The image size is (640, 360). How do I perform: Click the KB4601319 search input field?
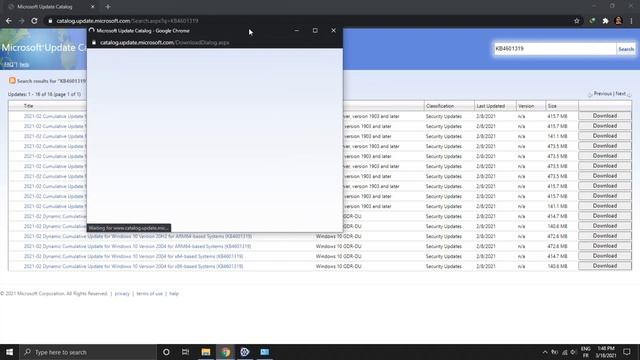[x=554, y=49]
